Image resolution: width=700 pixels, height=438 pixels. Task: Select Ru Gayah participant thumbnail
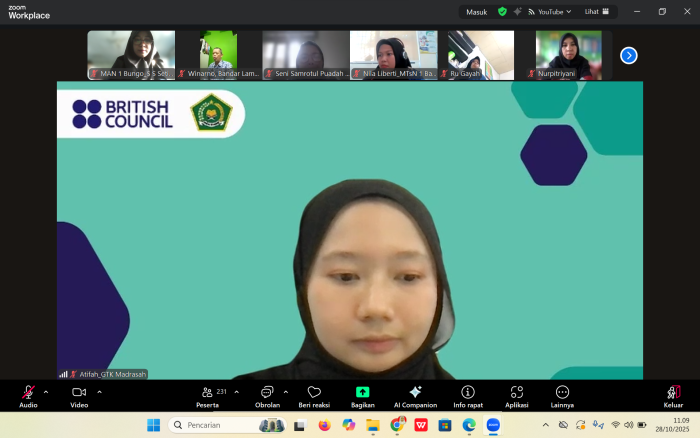coord(481,55)
